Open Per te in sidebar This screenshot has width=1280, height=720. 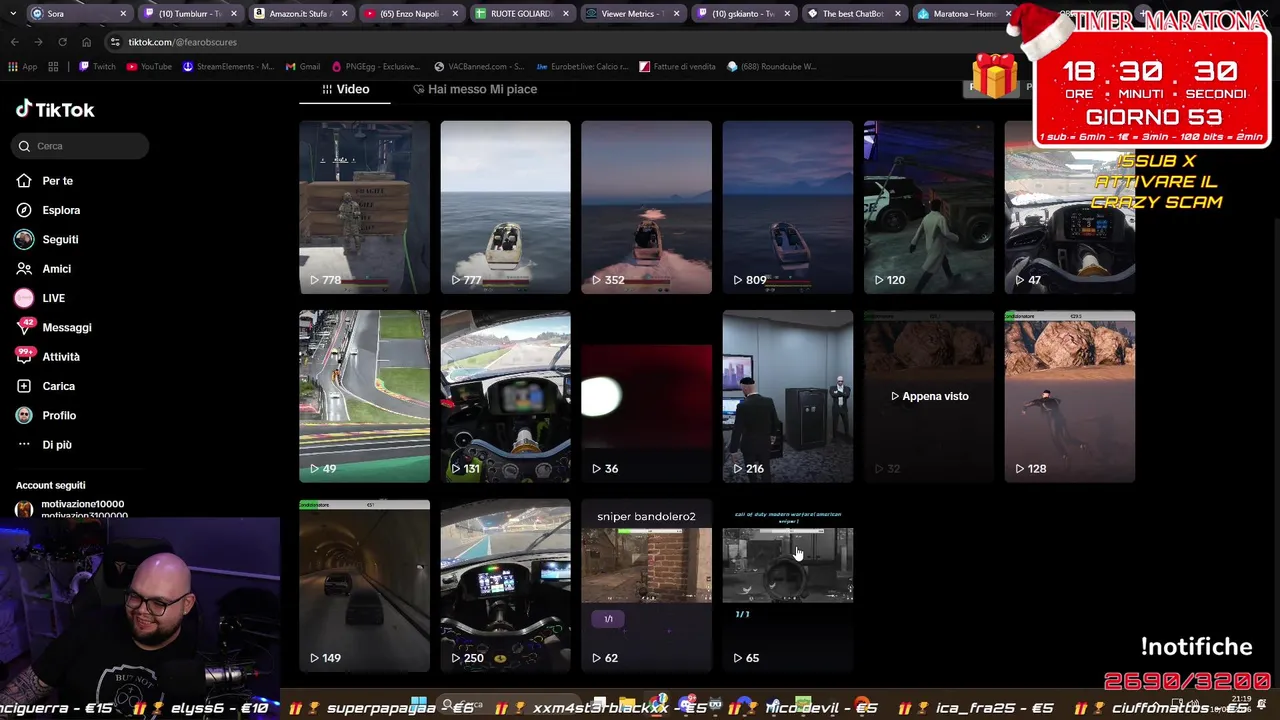(x=57, y=181)
